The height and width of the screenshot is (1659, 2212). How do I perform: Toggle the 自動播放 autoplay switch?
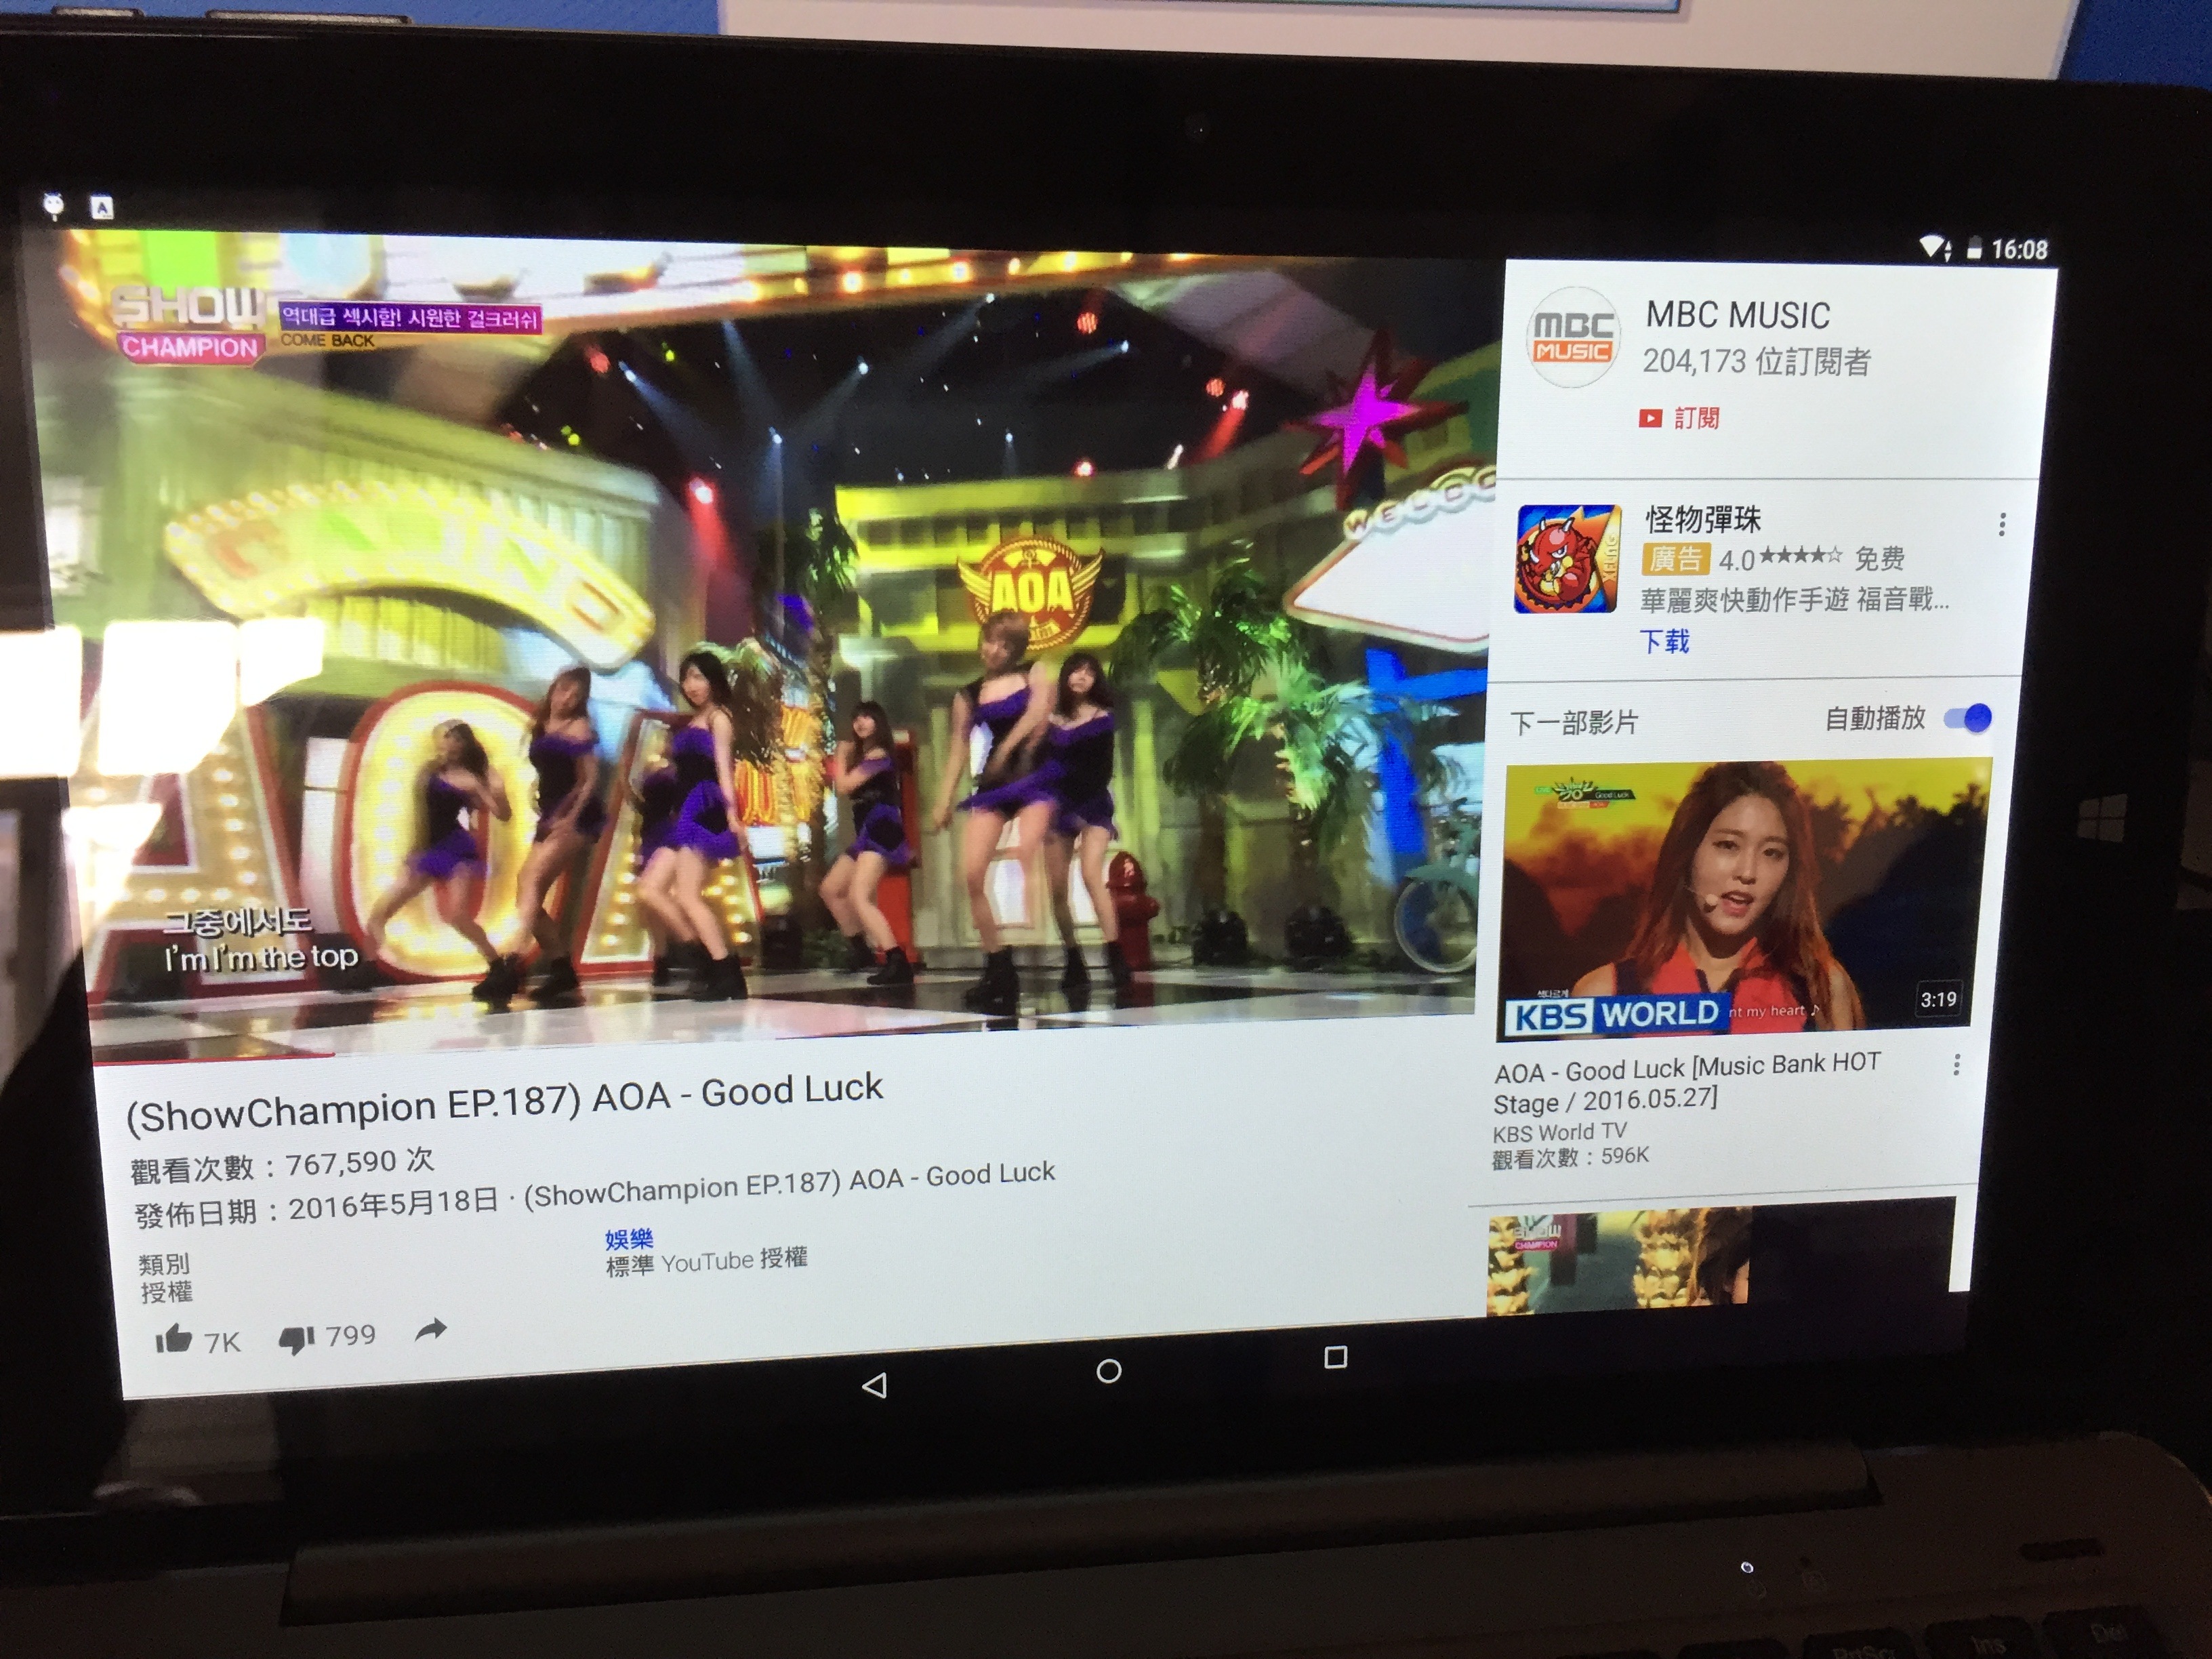[1967, 718]
